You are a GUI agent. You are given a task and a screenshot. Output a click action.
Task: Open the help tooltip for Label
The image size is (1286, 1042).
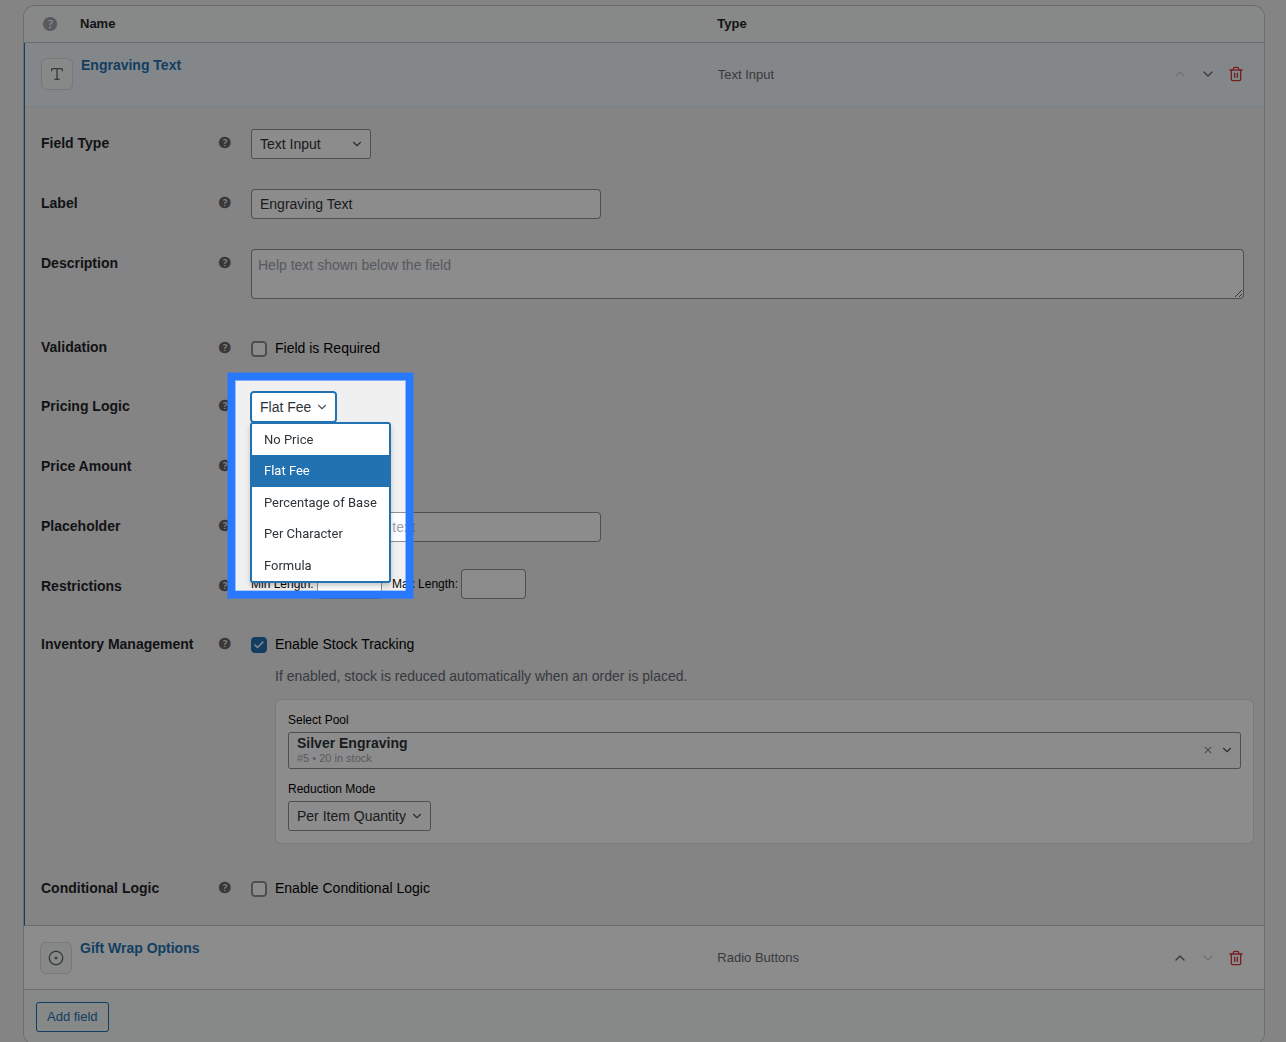click(225, 203)
